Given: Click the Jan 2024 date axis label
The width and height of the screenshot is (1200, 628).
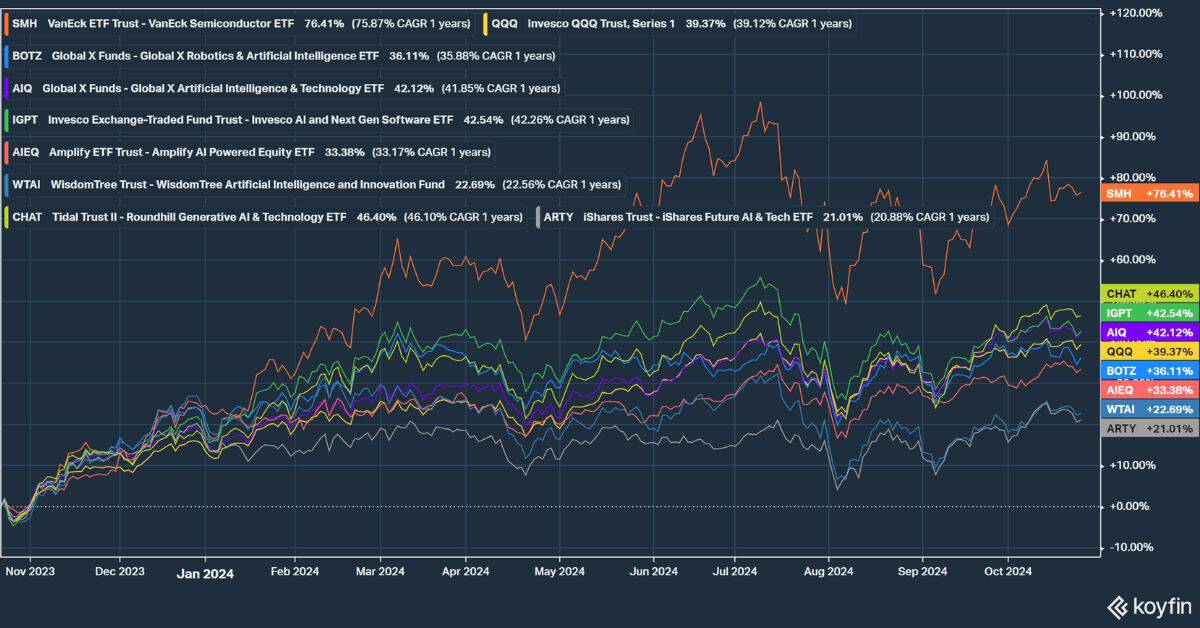Looking at the screenshot, I should 205,575.
